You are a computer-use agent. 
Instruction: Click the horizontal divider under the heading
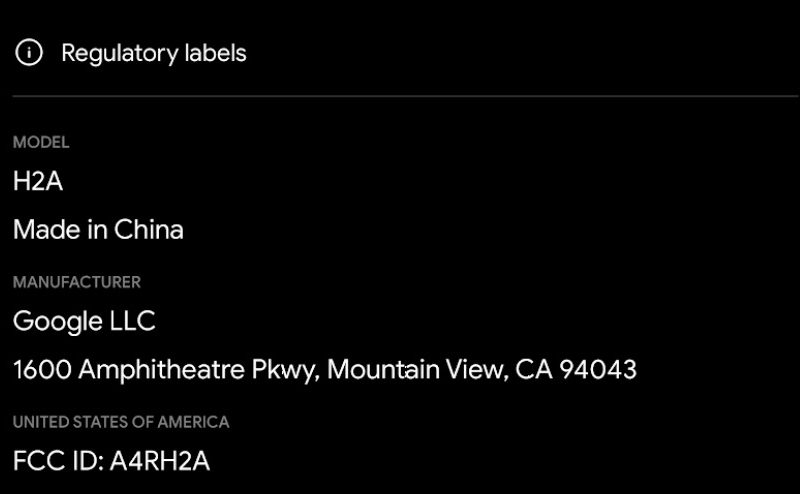[x=400, y=96]
